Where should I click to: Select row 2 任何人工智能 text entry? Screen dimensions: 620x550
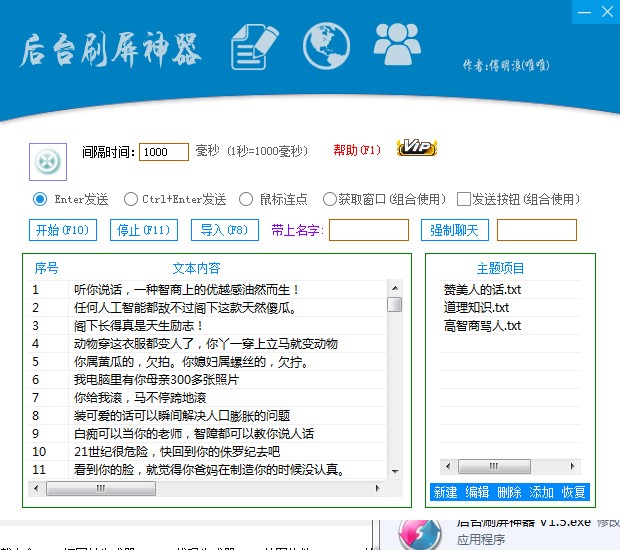207,308
